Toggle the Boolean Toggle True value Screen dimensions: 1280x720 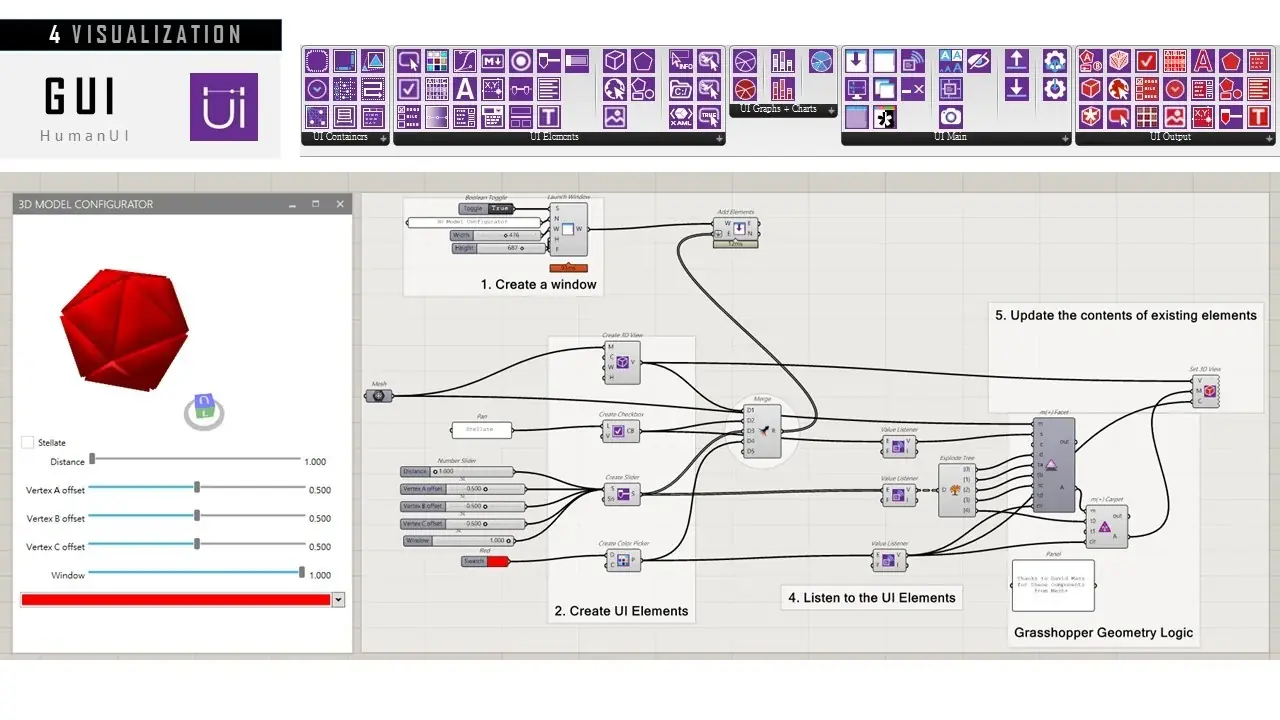click(x=501, y=209)
